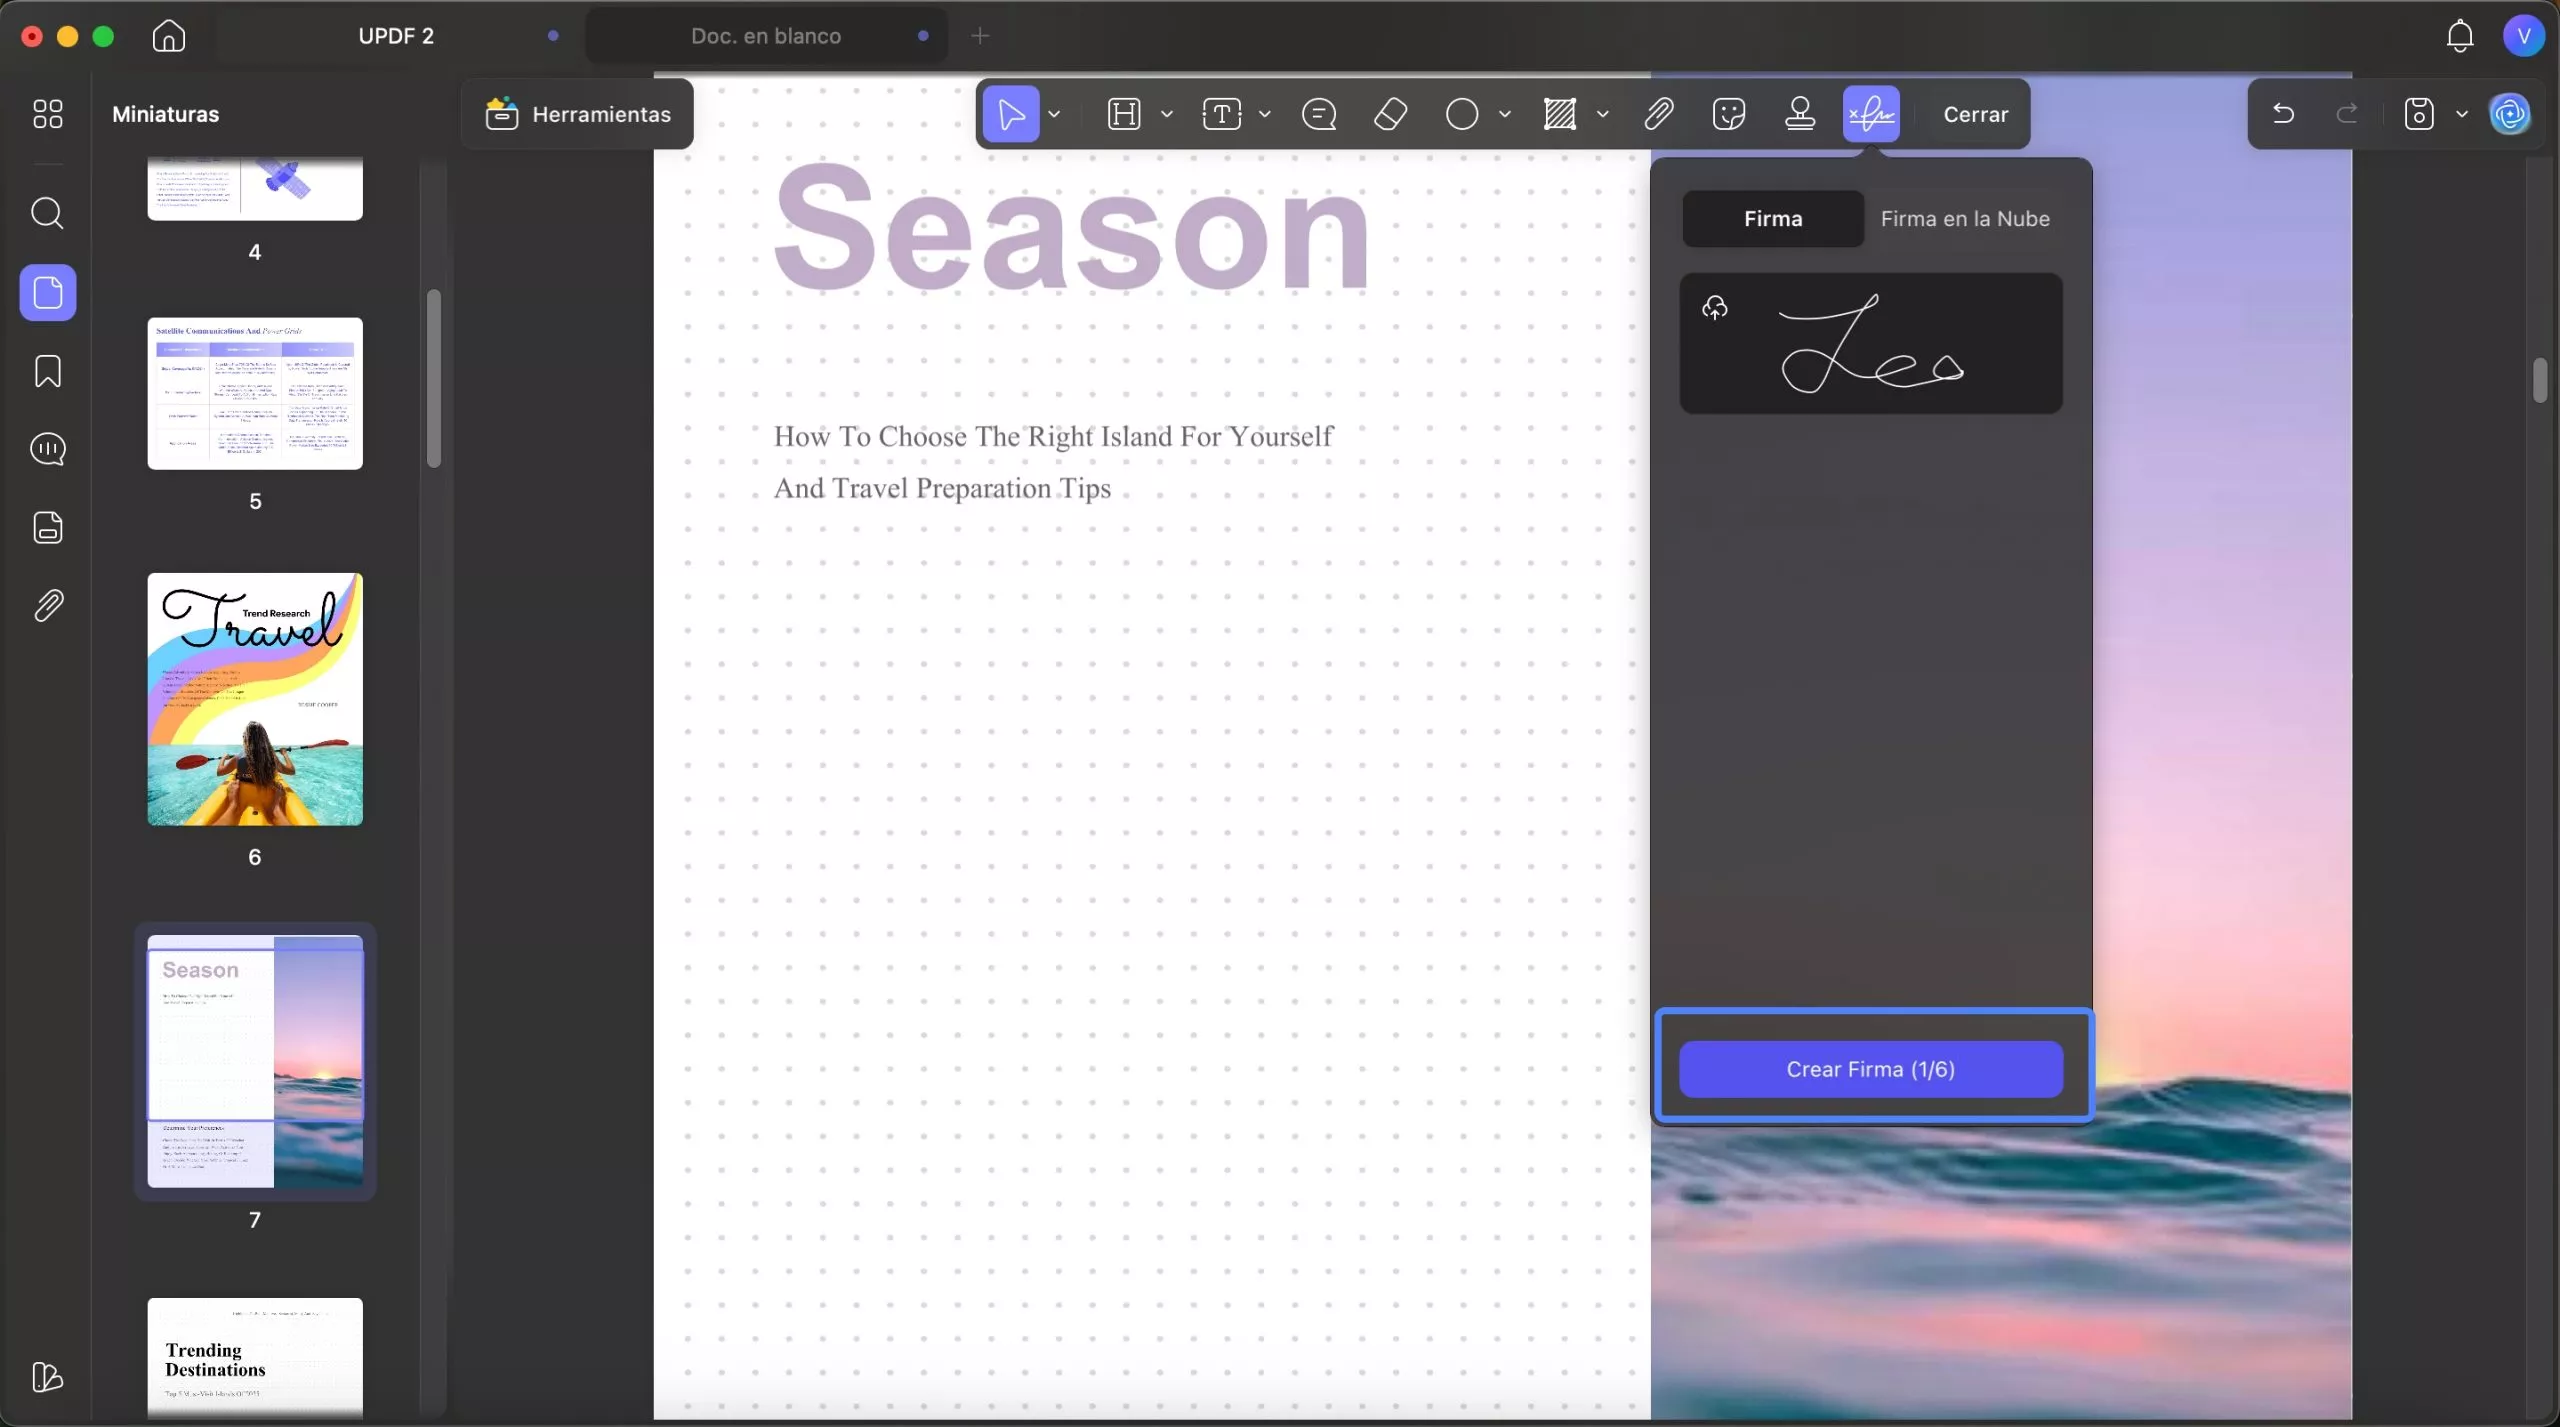Open the stamp tool
2560x1427 pixels.
tap(1800, 114)
